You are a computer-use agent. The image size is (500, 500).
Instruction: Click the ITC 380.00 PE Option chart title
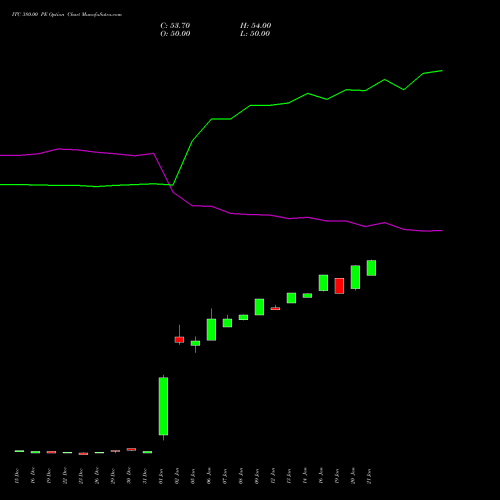point(67,15)
